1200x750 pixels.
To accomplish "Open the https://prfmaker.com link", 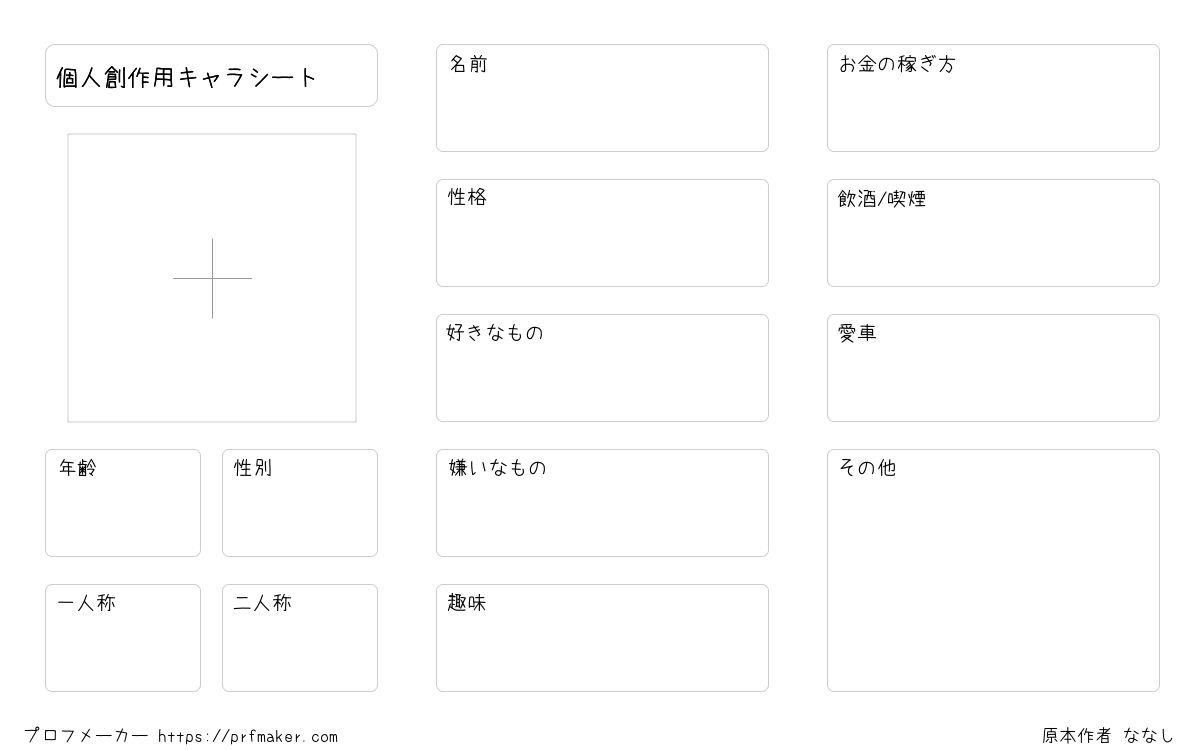I will 248,737.
